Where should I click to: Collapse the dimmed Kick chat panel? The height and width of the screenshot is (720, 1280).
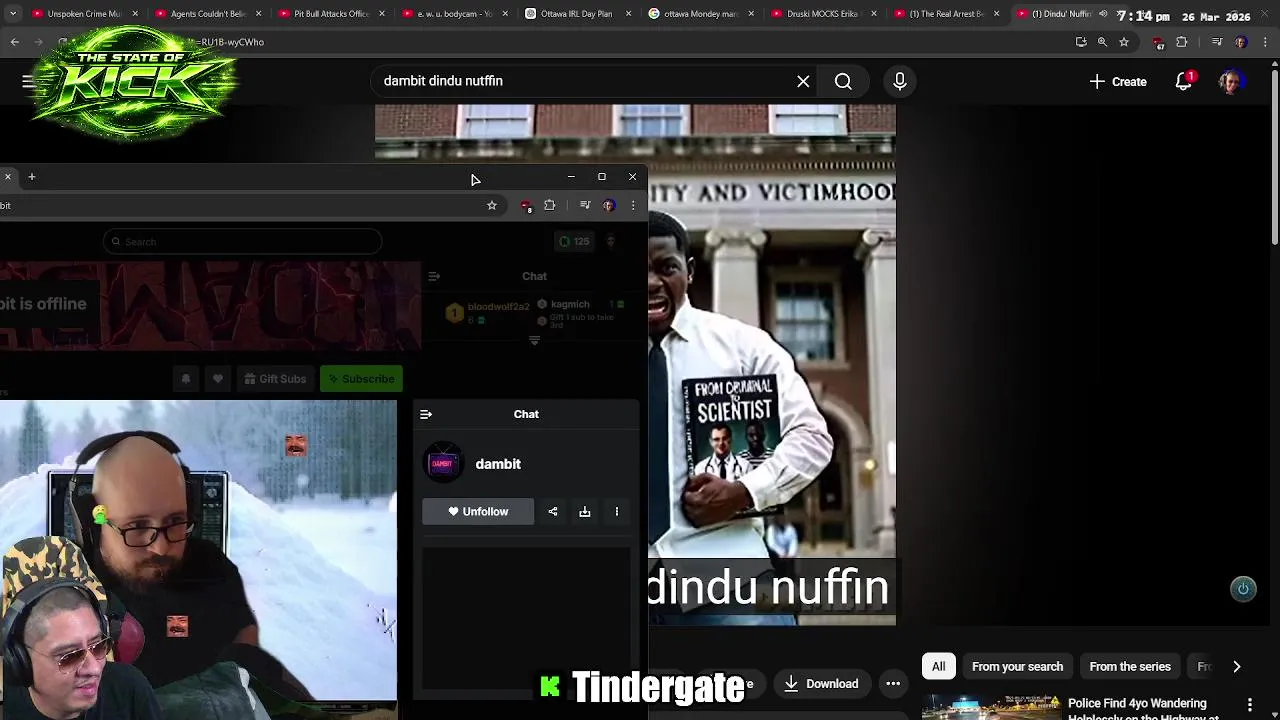(x=433, y=276)
